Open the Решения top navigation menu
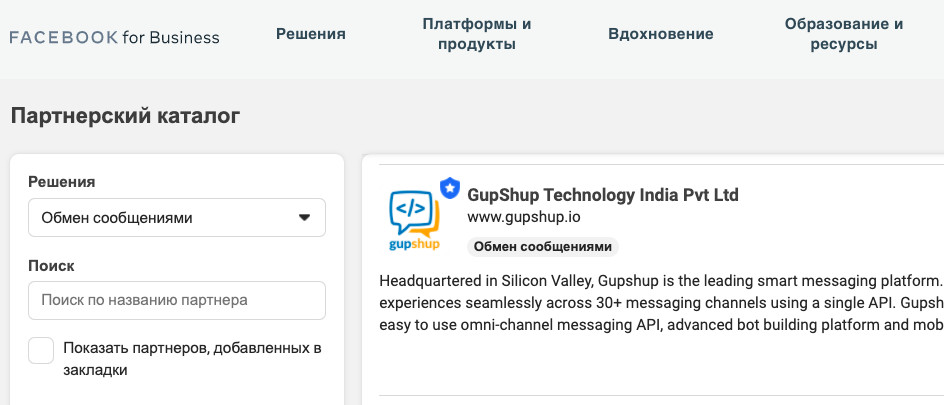The height and width of the screenshot is (405, 944). click(311, 34)
